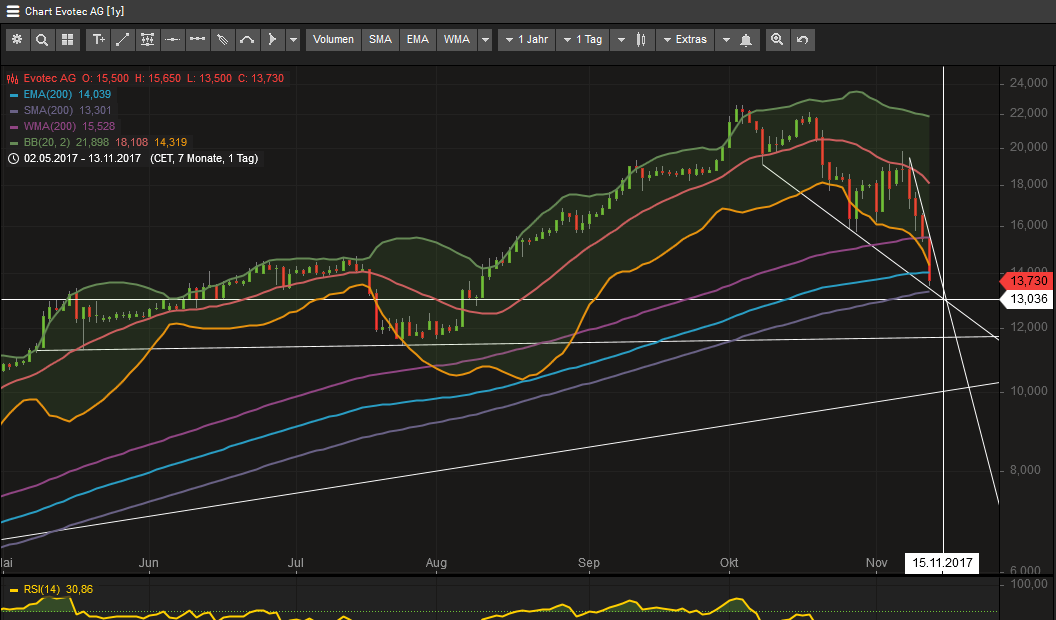Open the Extras menu
Image resolution: width=1056 pixels, height=620 pixels.
(685, 40)
